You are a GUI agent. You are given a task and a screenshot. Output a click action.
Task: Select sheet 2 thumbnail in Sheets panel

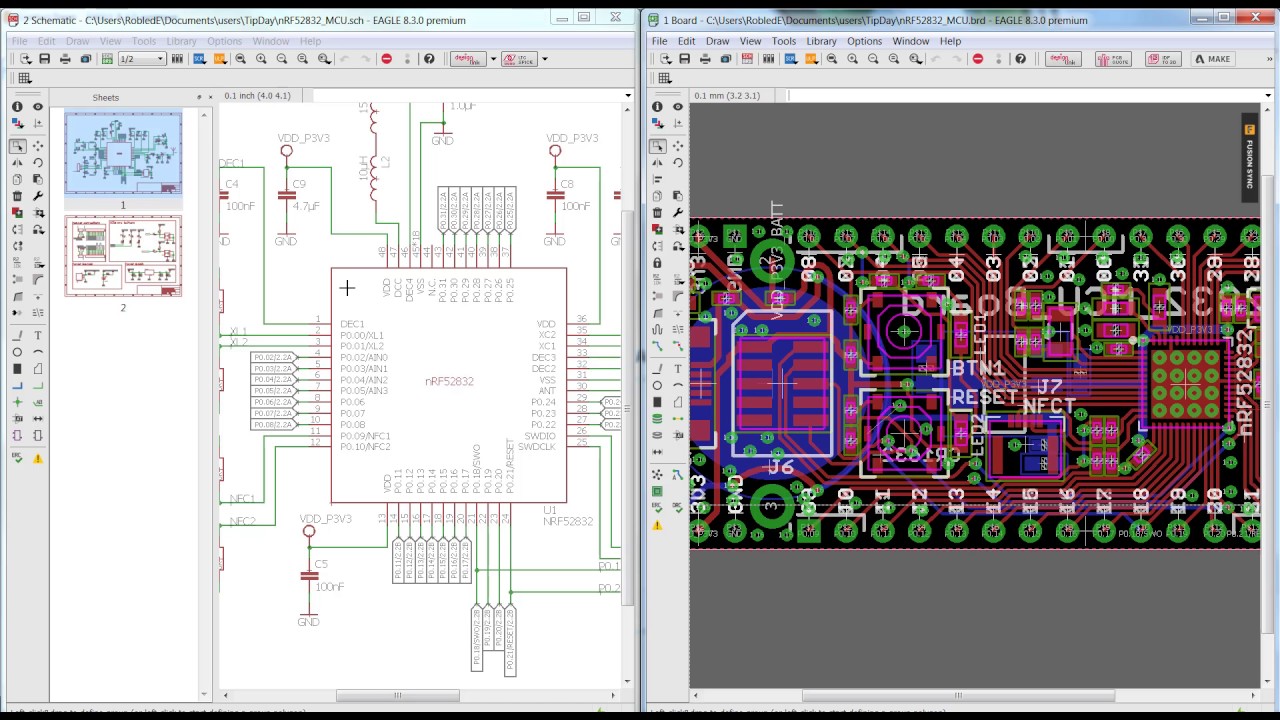(x=123, y=256)
